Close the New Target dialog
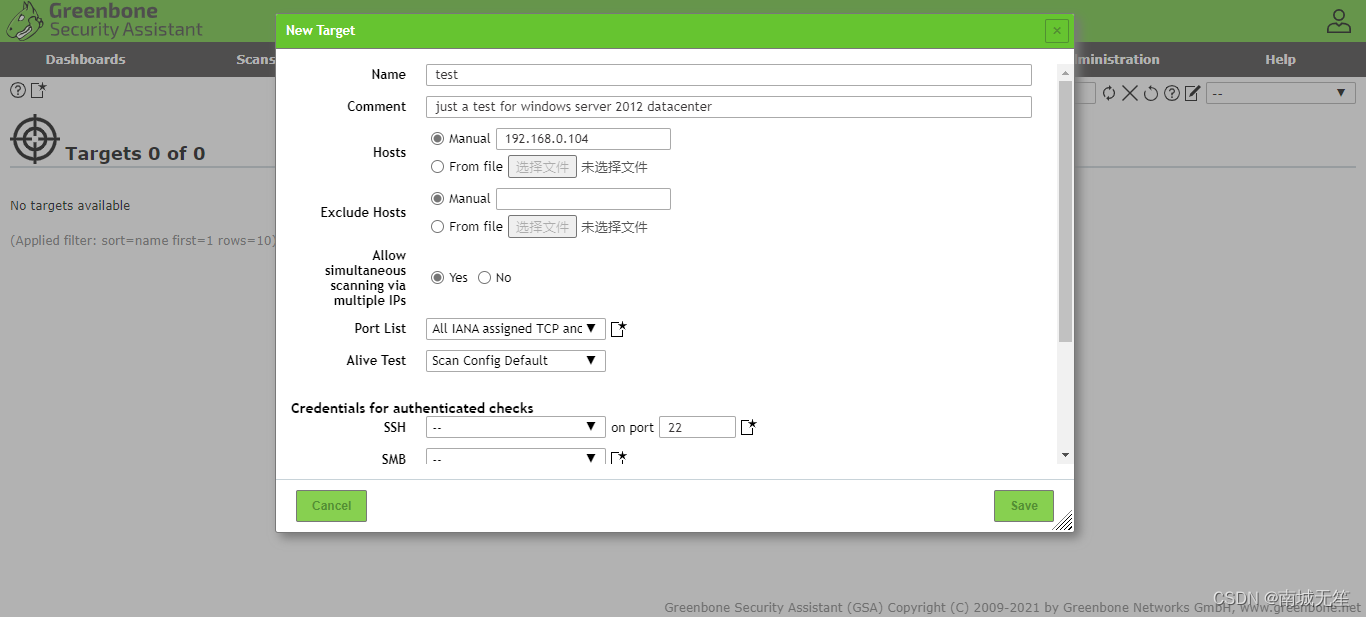The width and height of the screenshot is (1366, 617). (1057, 31)
